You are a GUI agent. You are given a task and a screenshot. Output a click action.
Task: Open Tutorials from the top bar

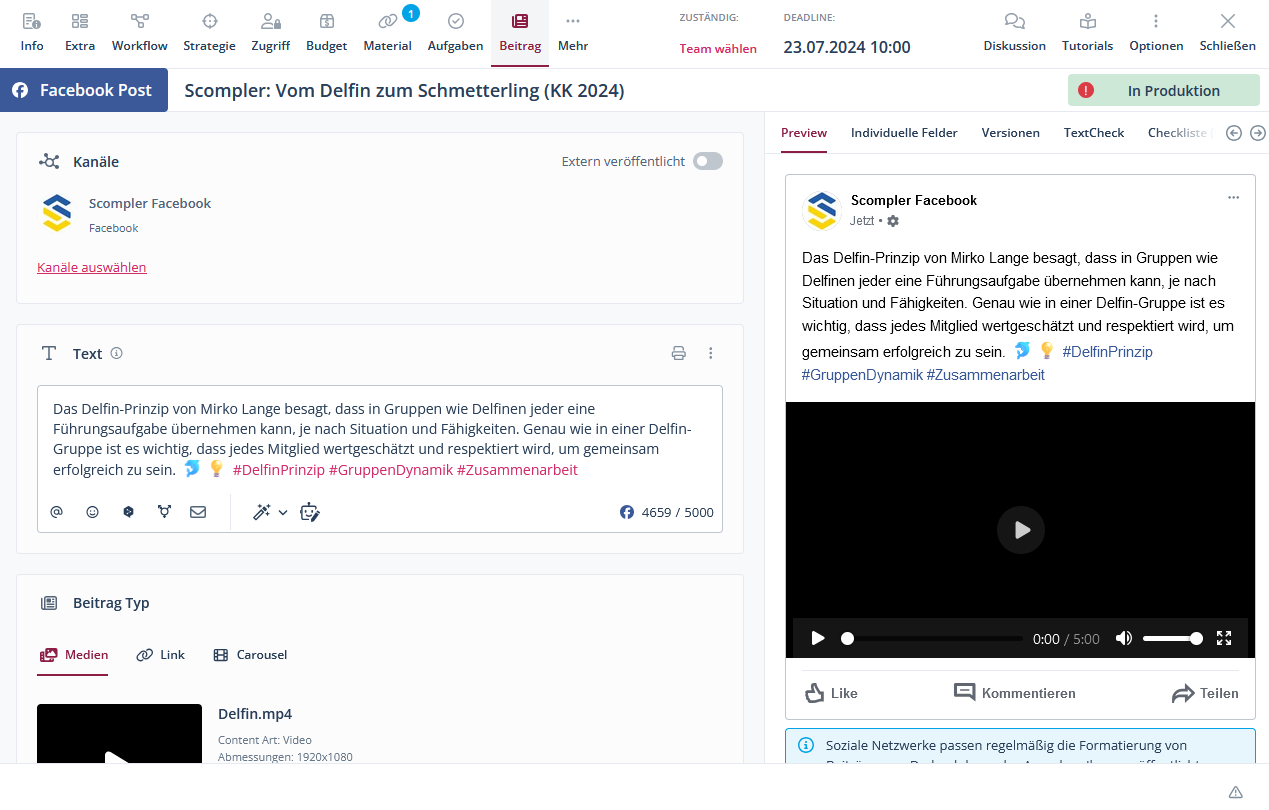click(x=1087, y=32)
